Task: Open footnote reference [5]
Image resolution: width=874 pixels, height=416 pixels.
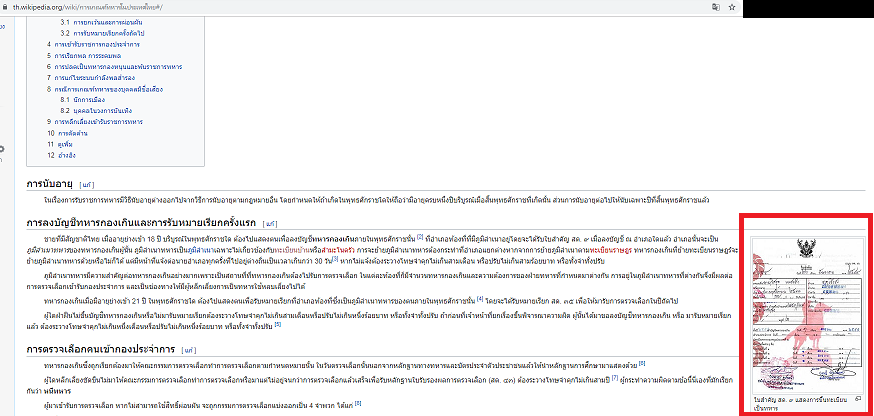Action: 277,323
